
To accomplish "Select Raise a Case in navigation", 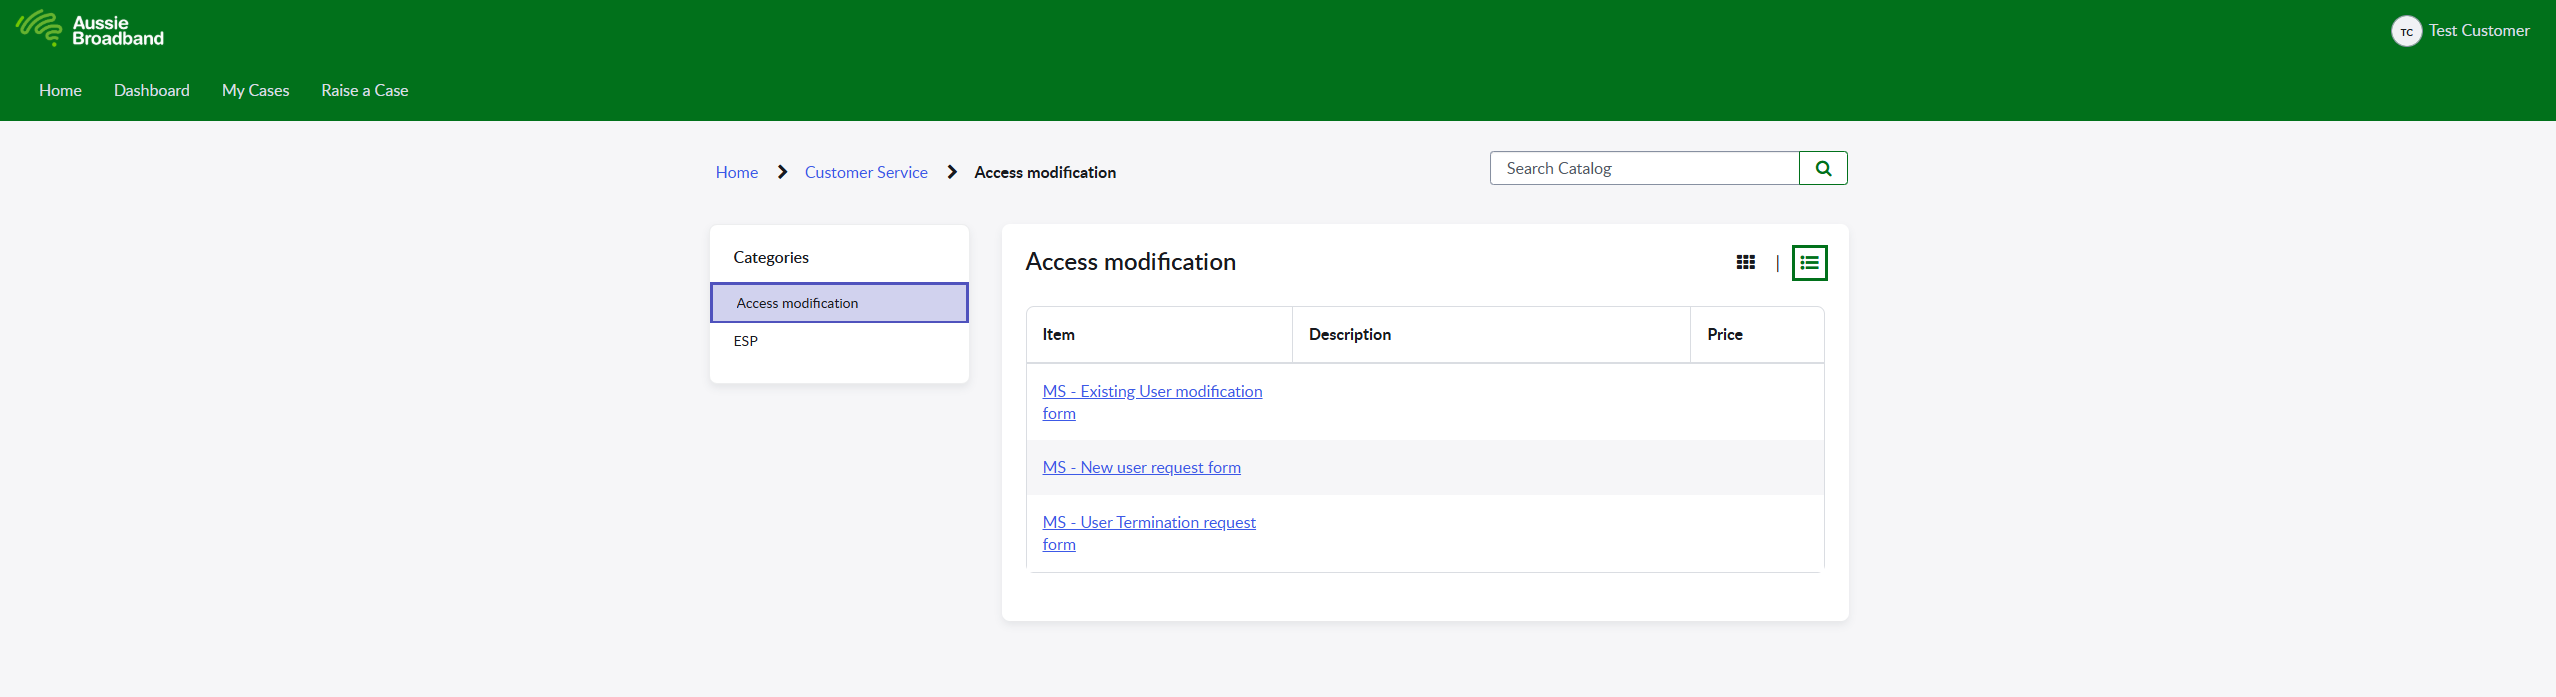I will (364, 90).
